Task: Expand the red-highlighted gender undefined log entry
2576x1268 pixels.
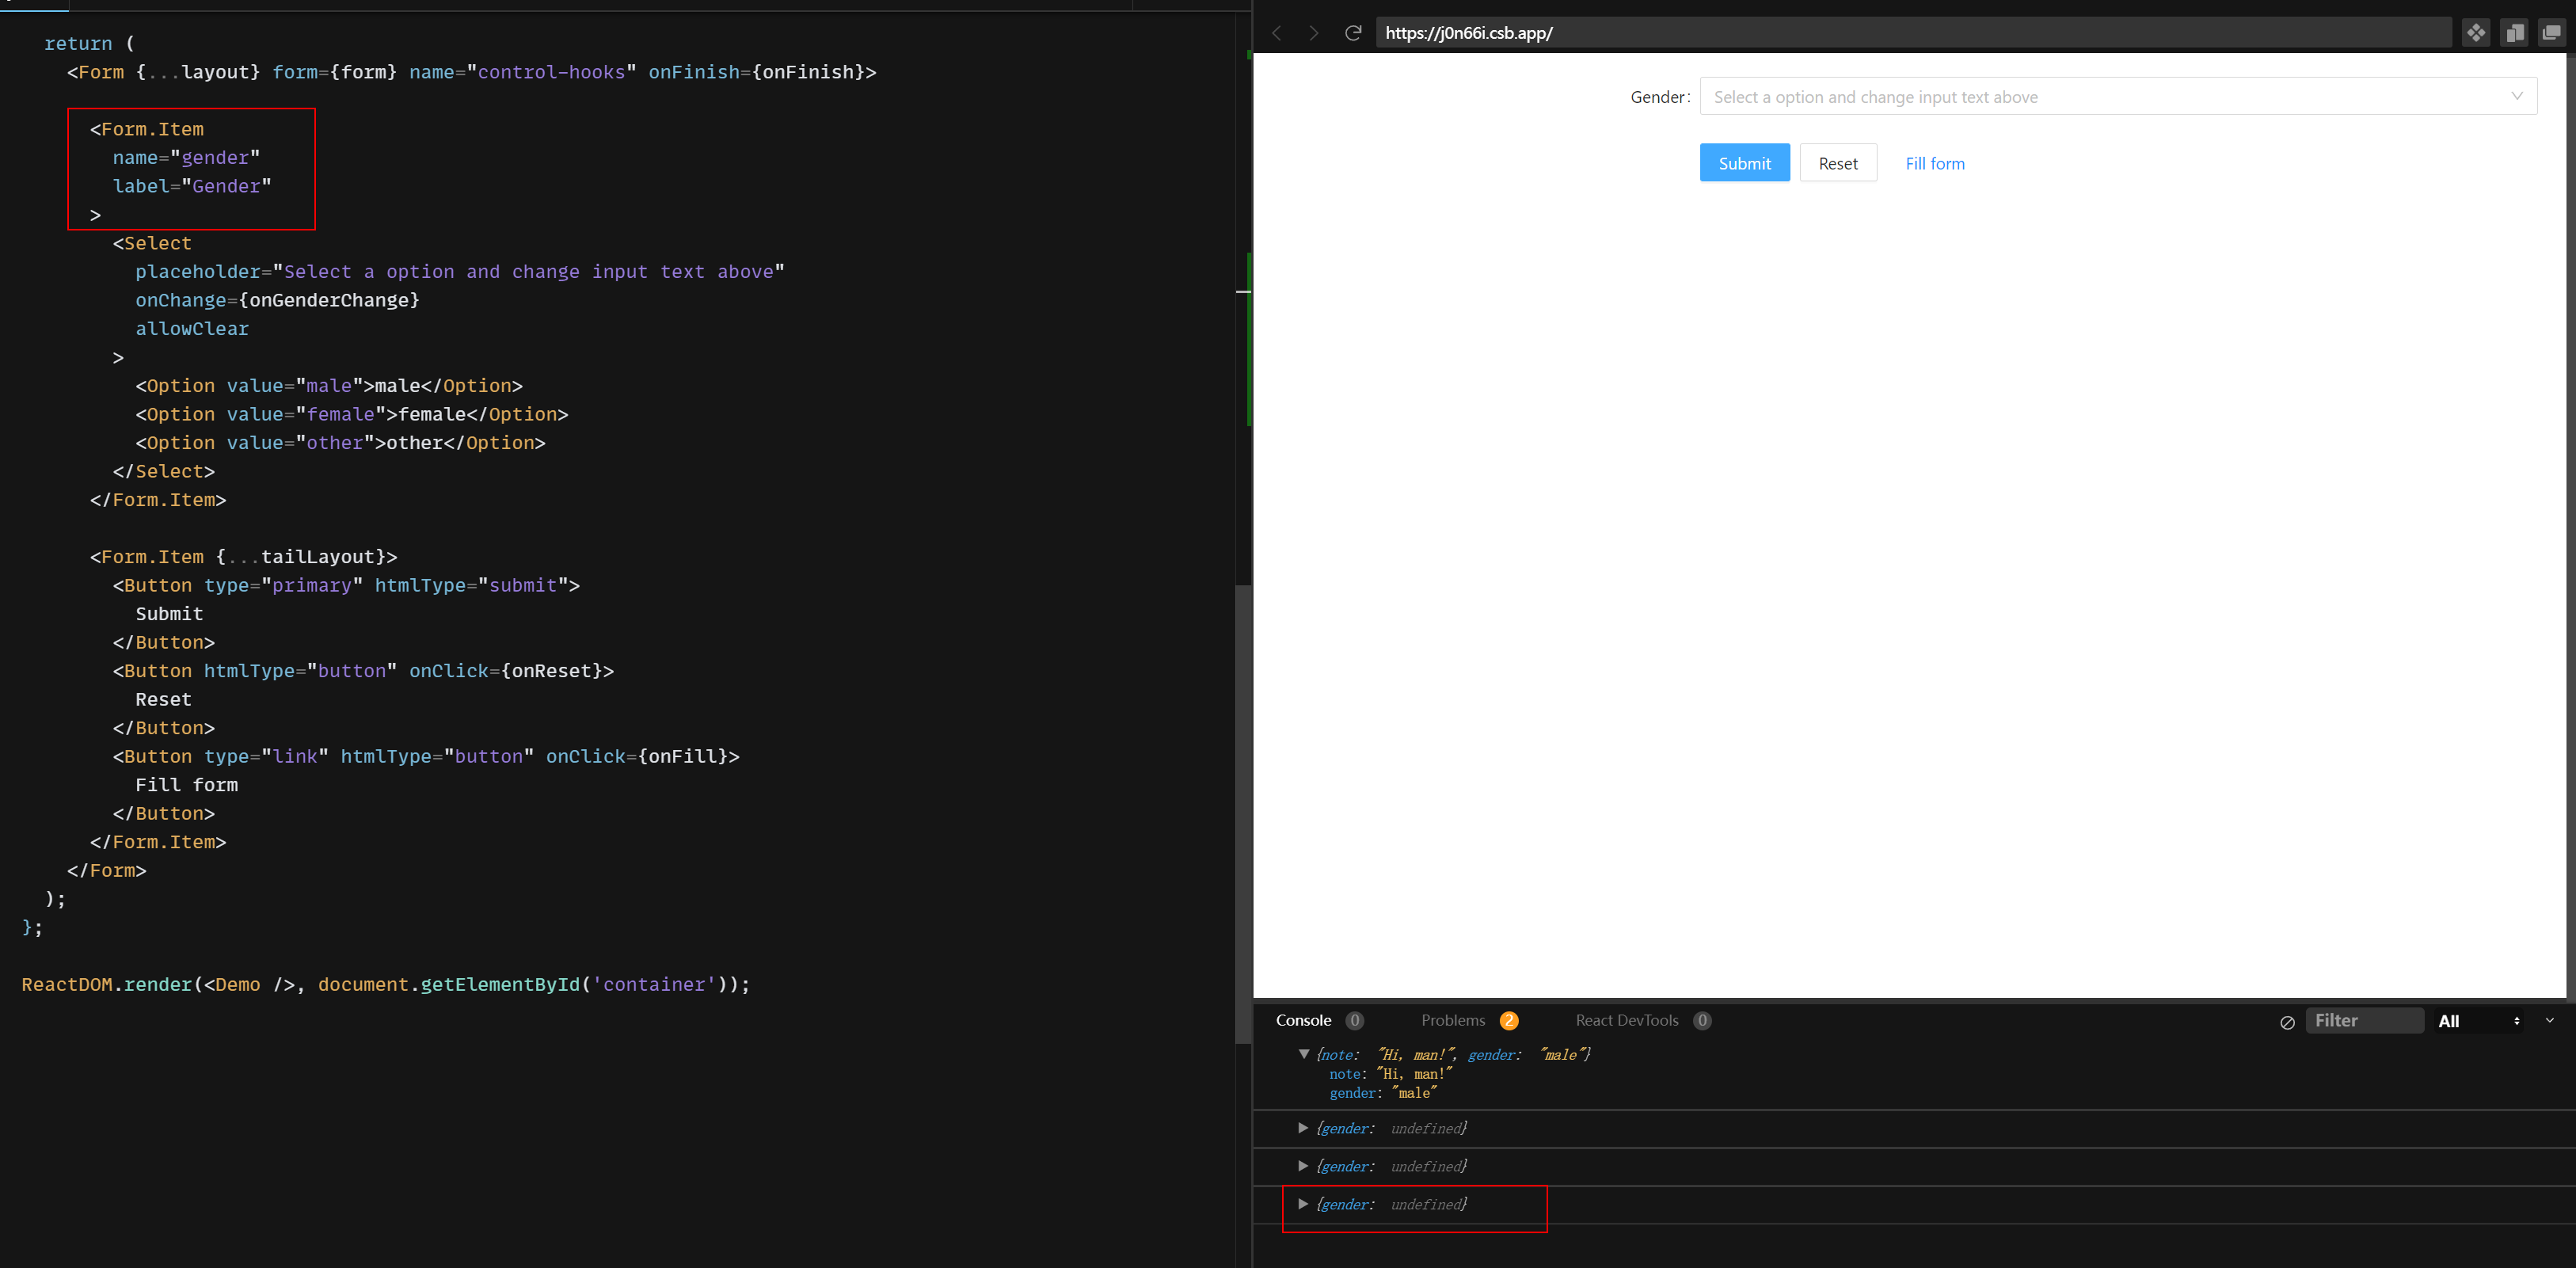Action: tap(1303, 1204)
